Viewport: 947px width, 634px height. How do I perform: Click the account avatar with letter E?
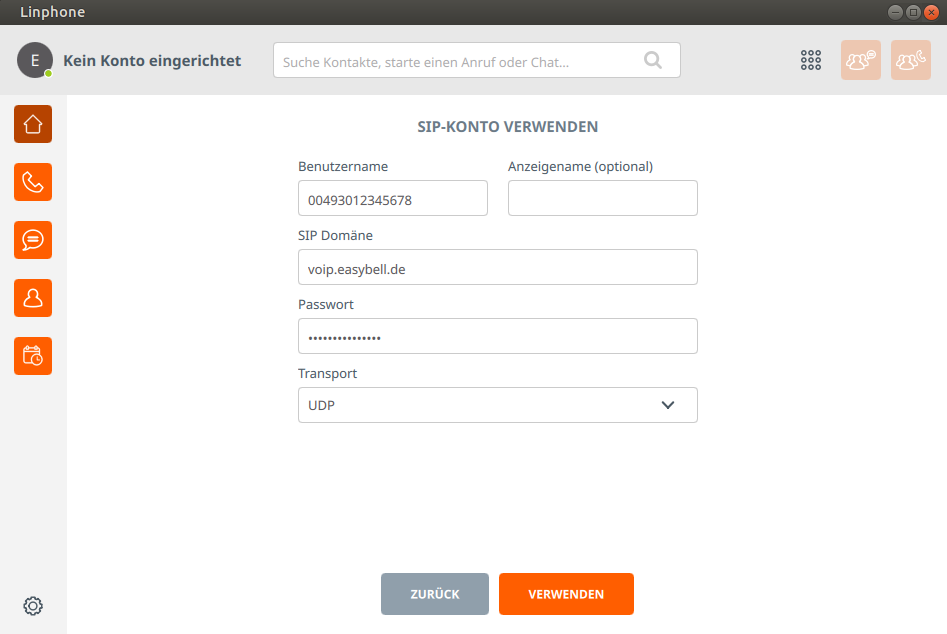pyautogui.click(x=35, y=60)
